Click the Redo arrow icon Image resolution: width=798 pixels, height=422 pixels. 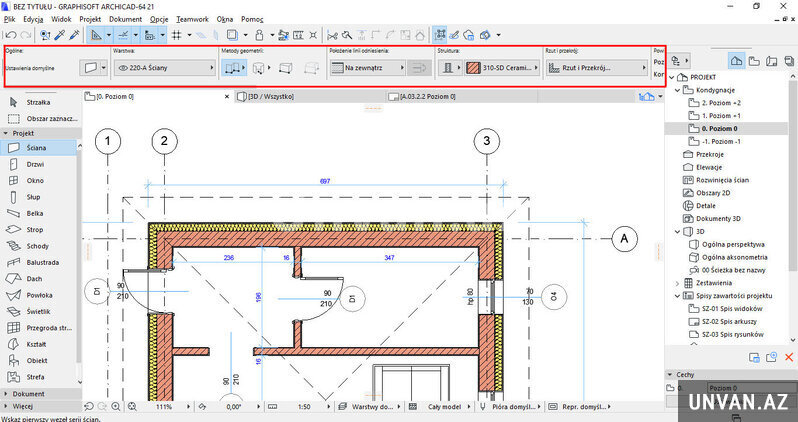[26, 35]
